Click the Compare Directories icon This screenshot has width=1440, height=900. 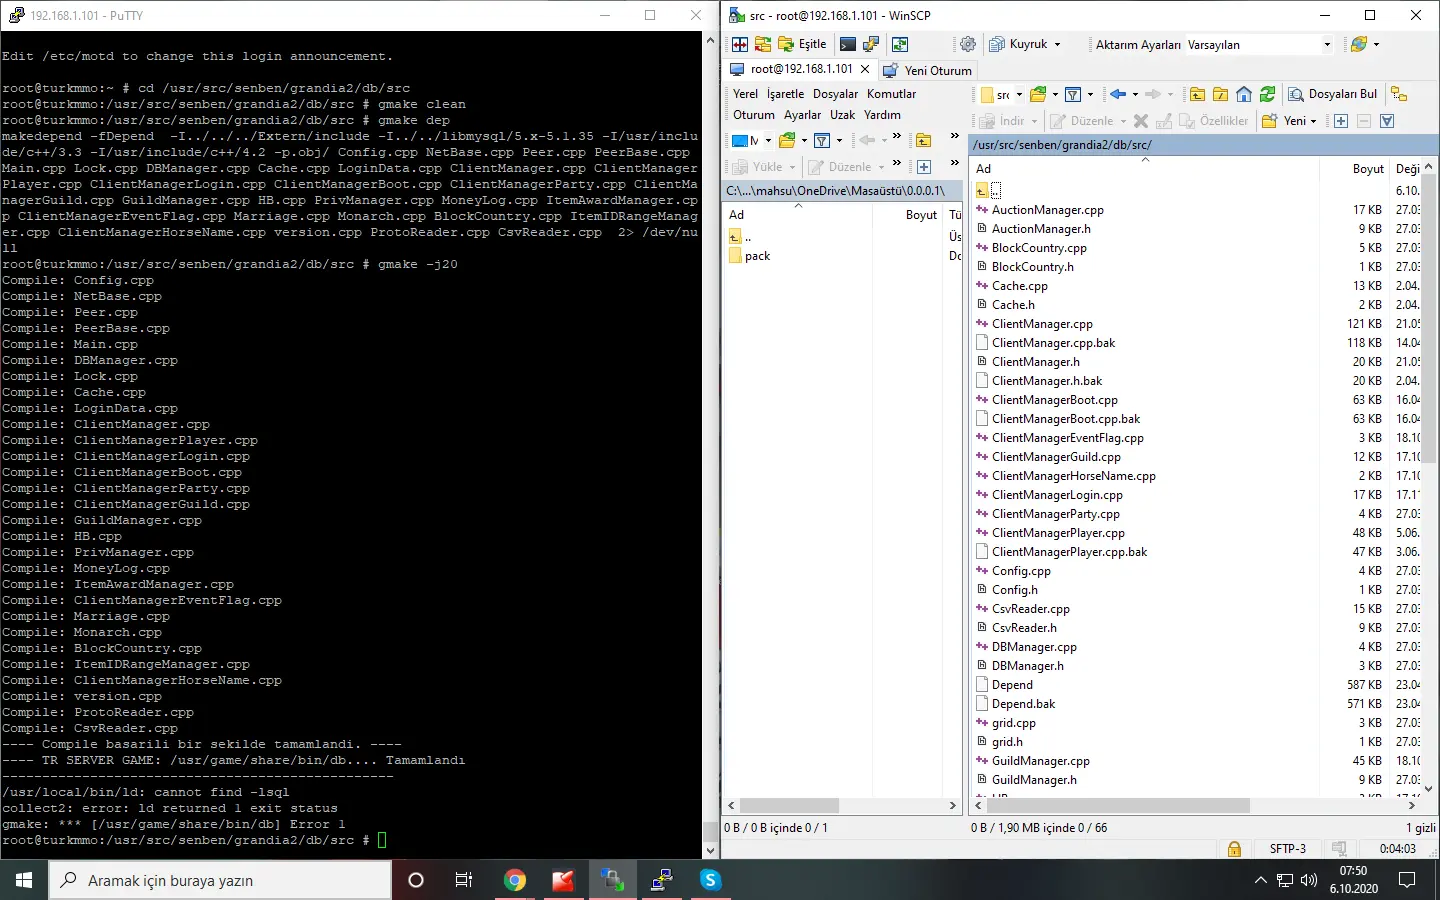740,44
